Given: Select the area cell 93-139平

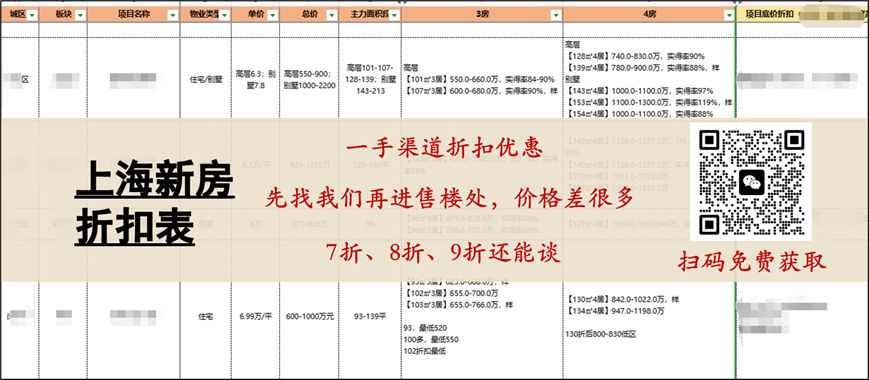Looking at the screenshot, I should (370, 317).
